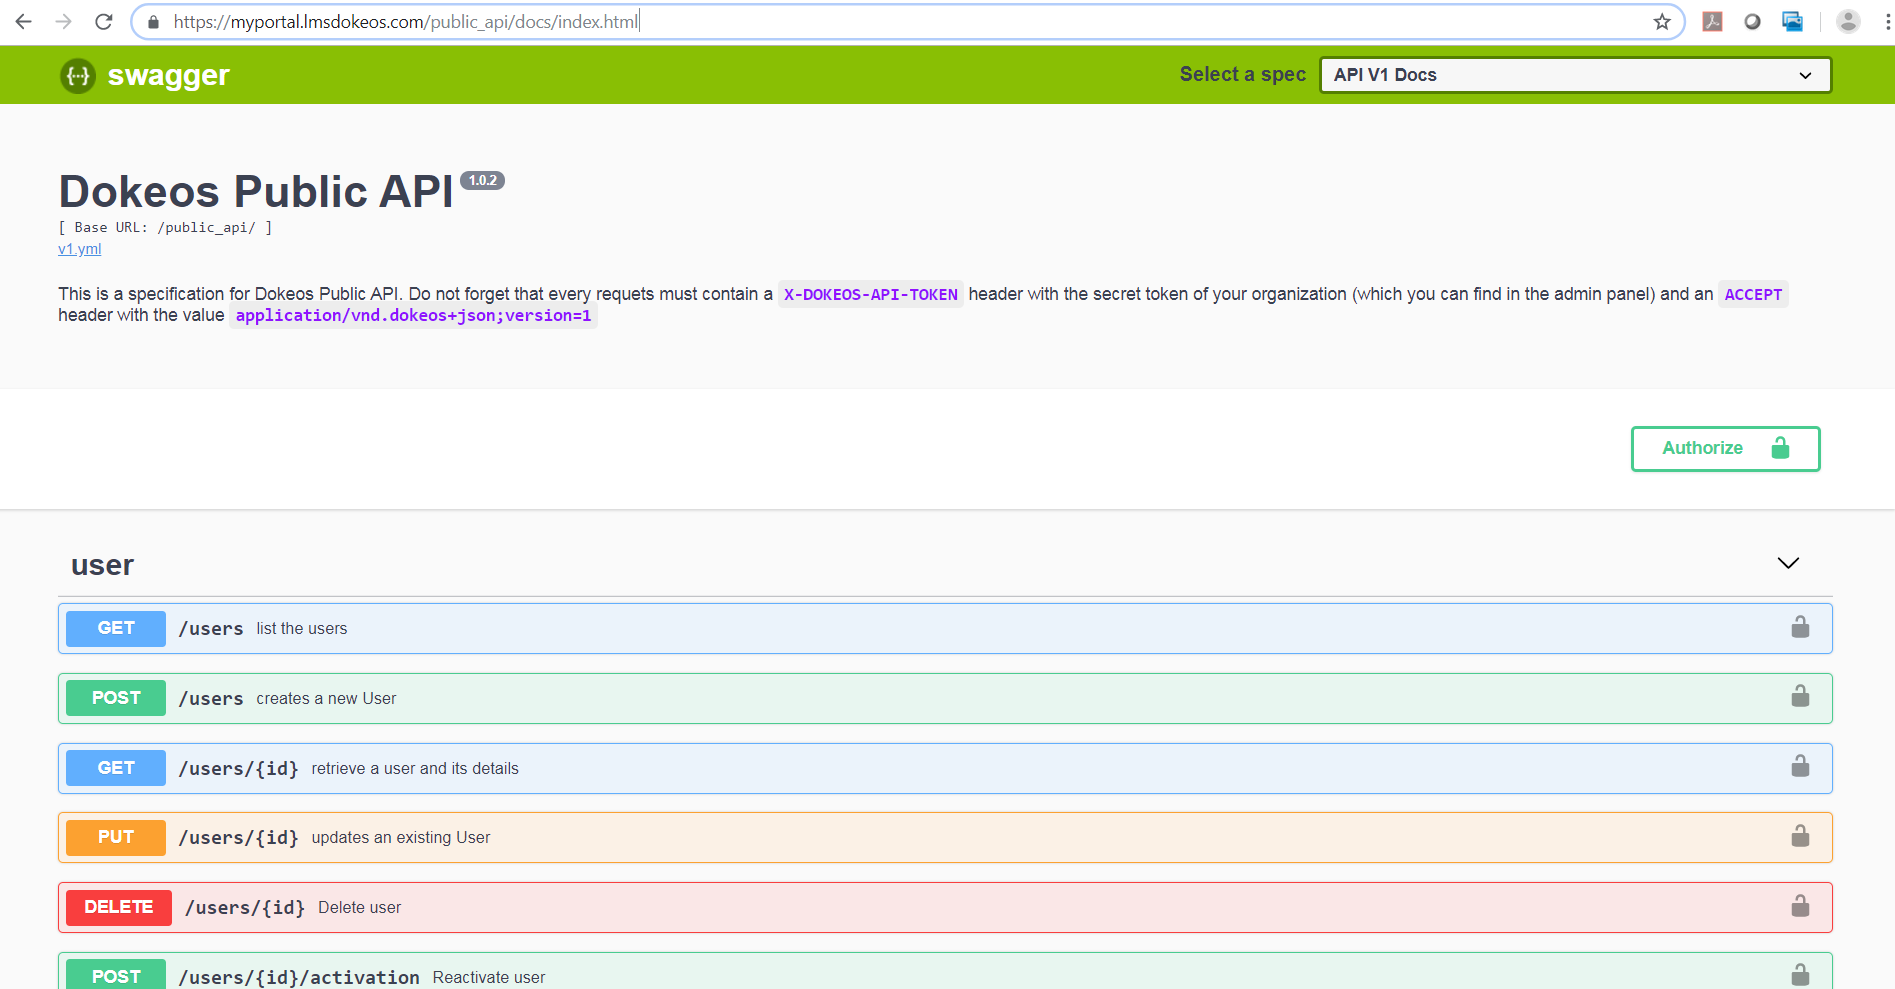Open the v1.yml link
The height and width of the screenshot is (989, 1895).
click(x=79, y=249)
